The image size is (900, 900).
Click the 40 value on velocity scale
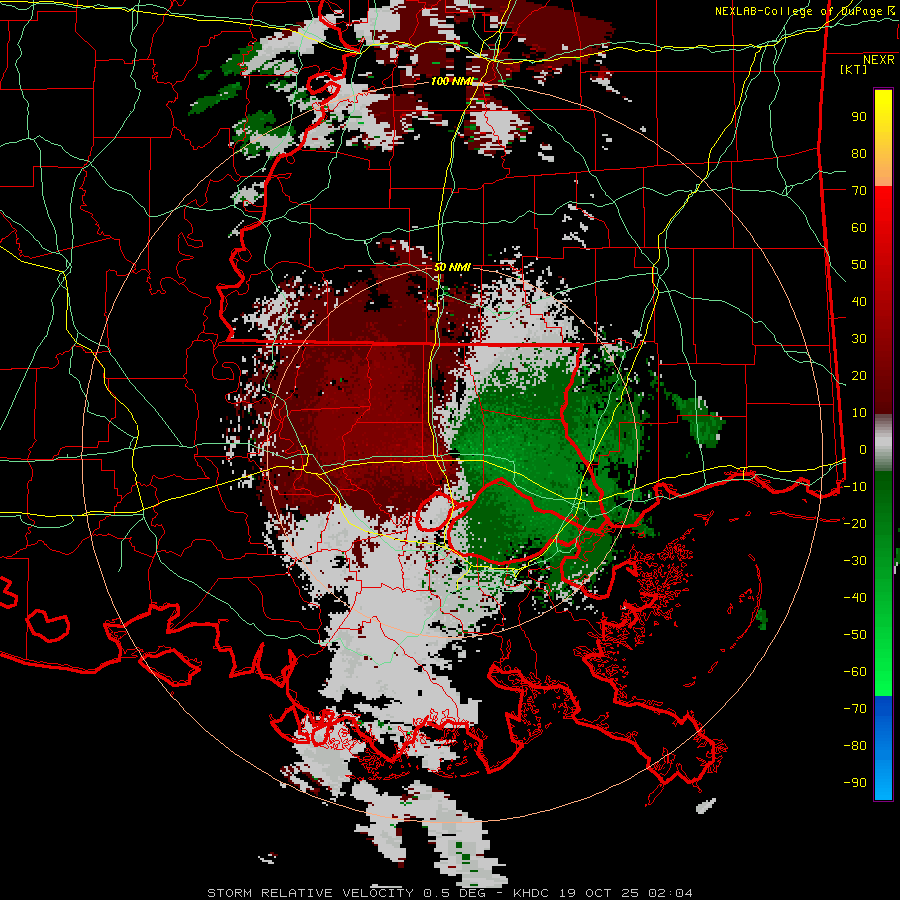click(859, 301)
